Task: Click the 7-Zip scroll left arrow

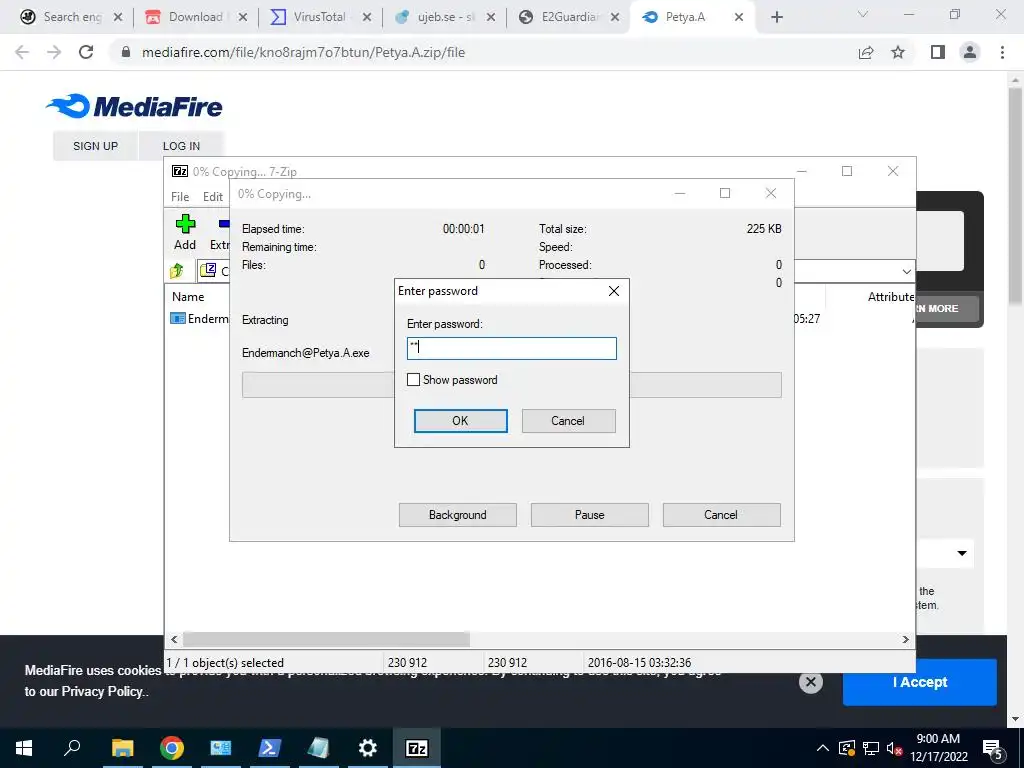Action: click(174, 639)
